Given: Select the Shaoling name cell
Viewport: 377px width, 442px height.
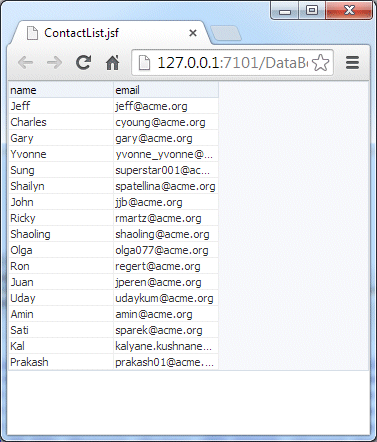Looking at the screenshot, I should 61,234.
